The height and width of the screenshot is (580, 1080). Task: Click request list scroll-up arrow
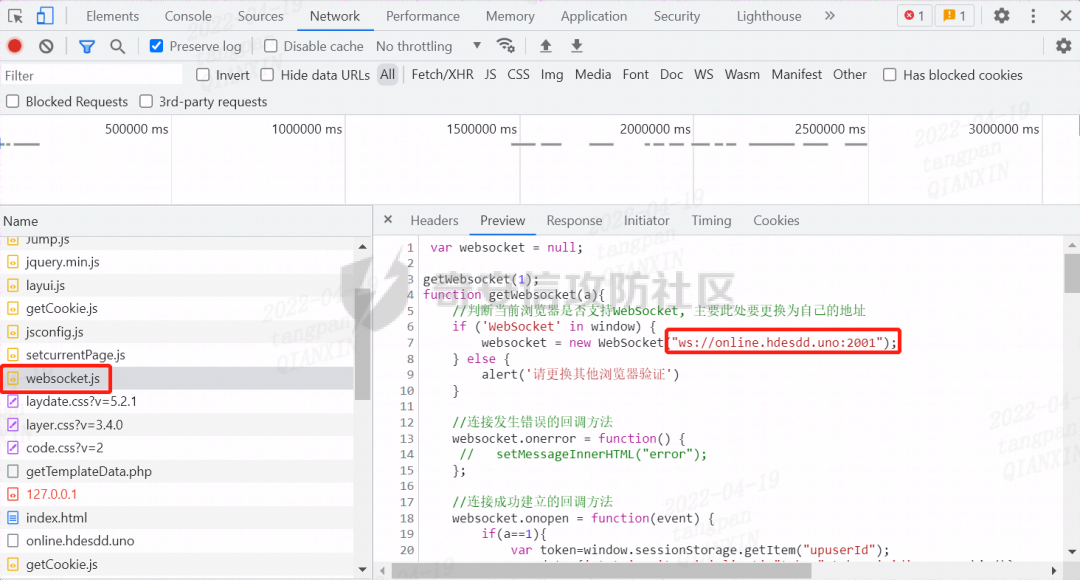click(x=363, y=247)
